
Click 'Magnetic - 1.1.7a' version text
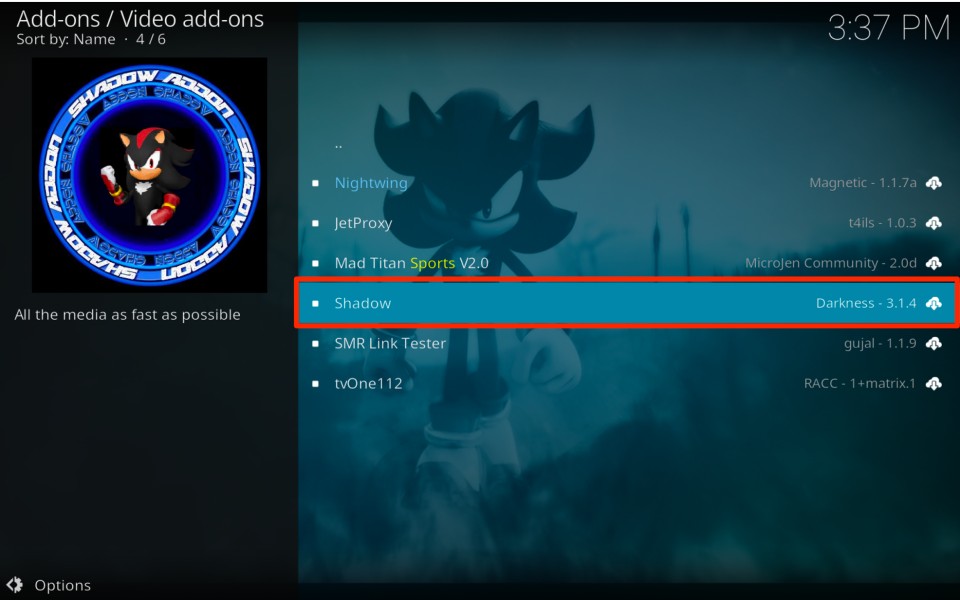click(x=863, y=183)
